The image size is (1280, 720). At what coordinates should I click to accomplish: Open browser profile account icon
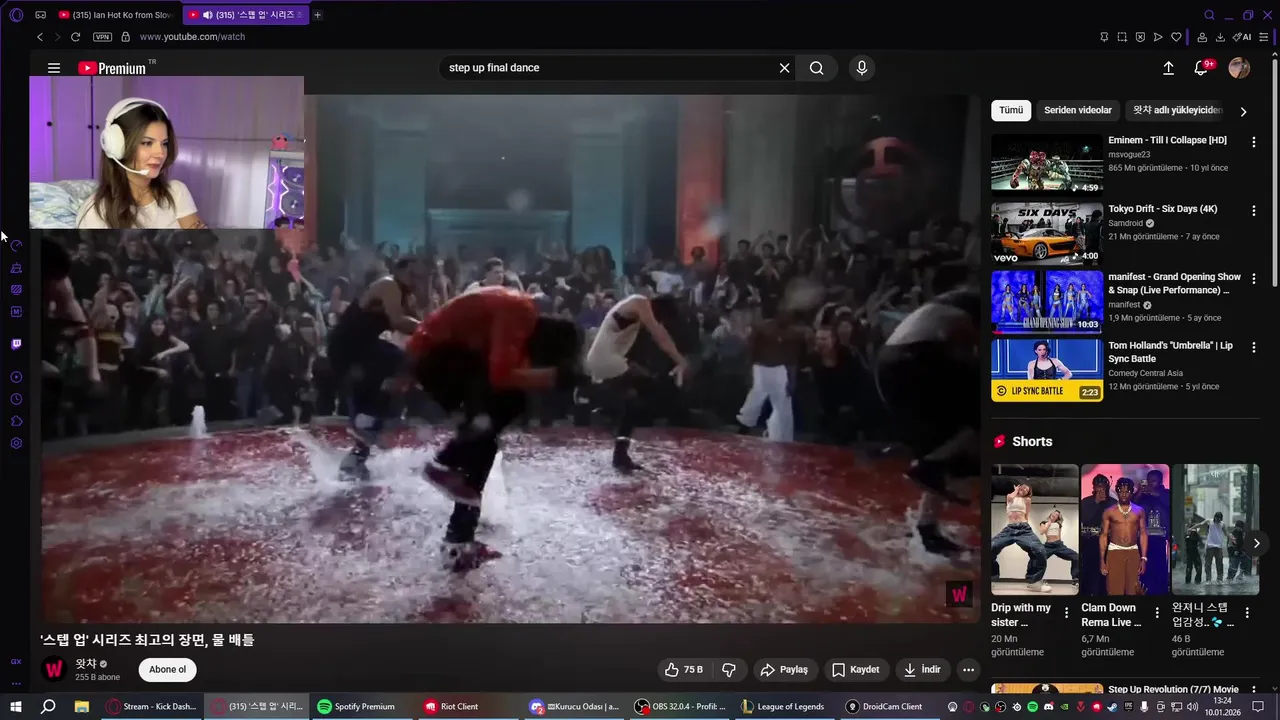(1202, 37)
